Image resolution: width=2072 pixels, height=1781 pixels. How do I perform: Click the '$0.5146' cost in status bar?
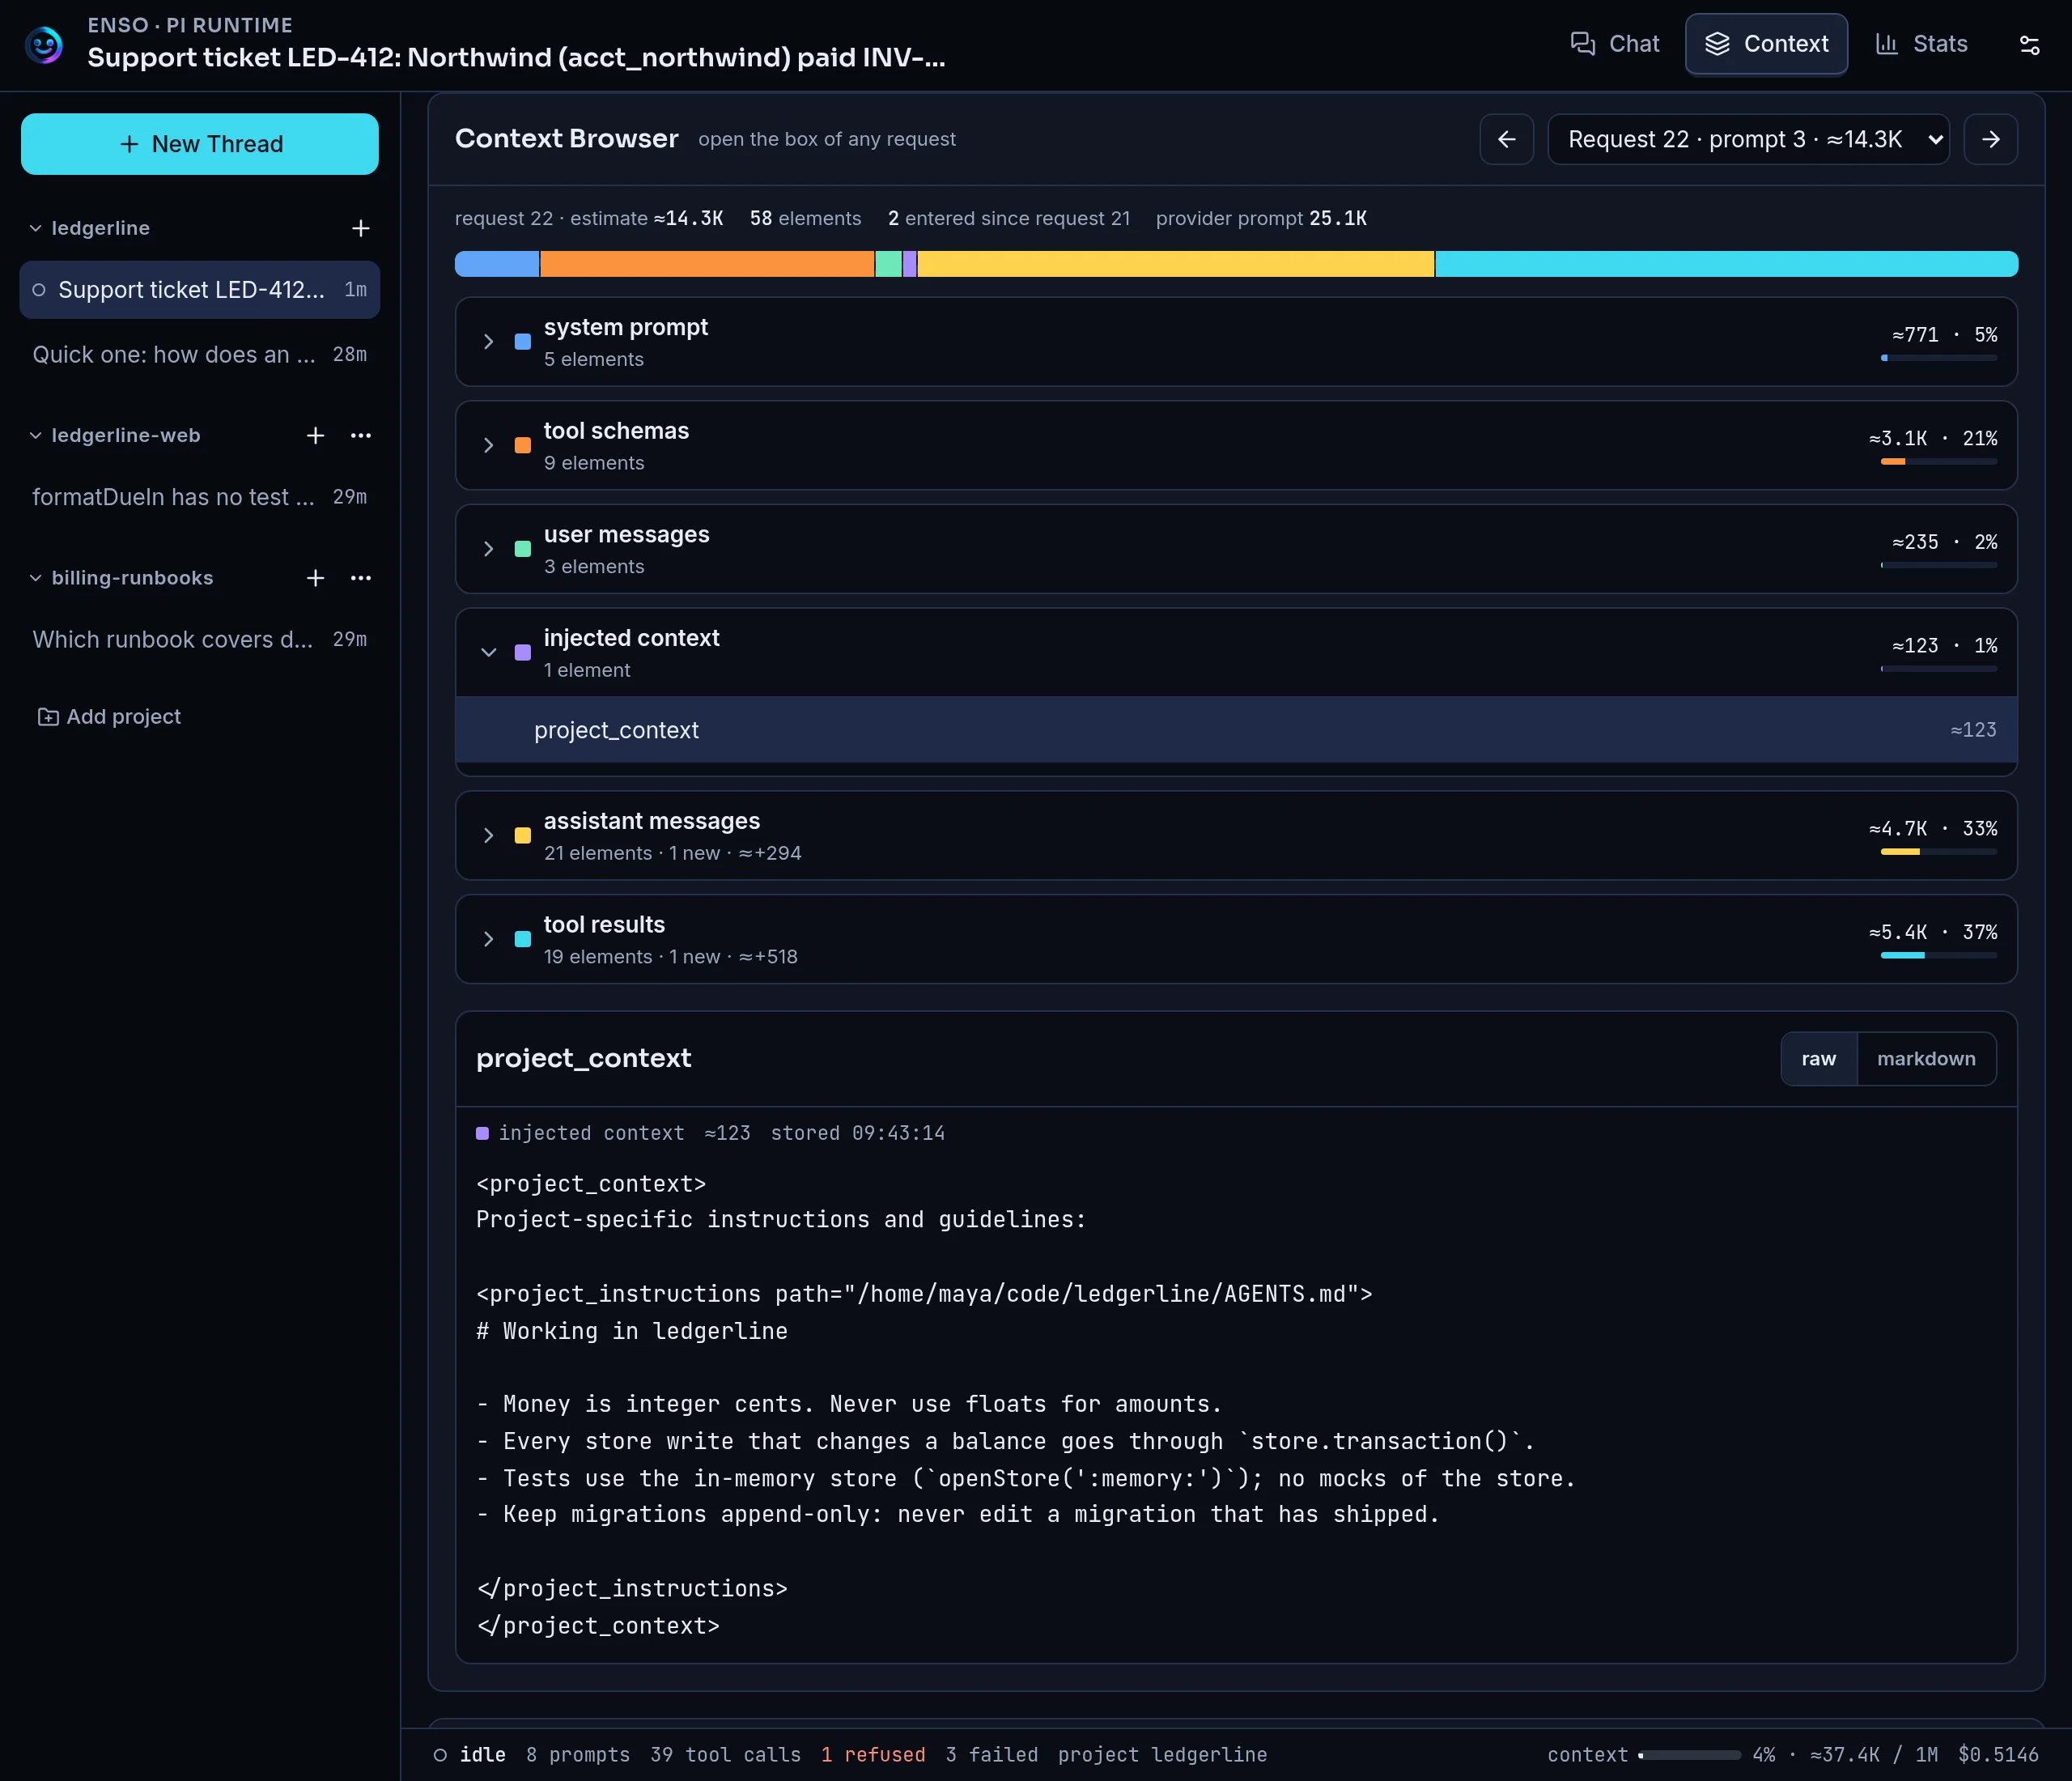(x=1997, y=1755)
